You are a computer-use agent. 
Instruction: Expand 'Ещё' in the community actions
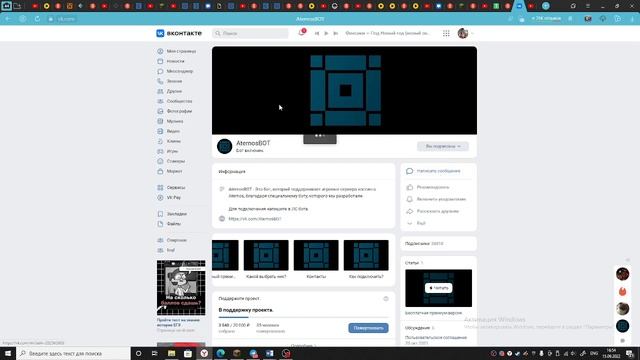(416, 223)
